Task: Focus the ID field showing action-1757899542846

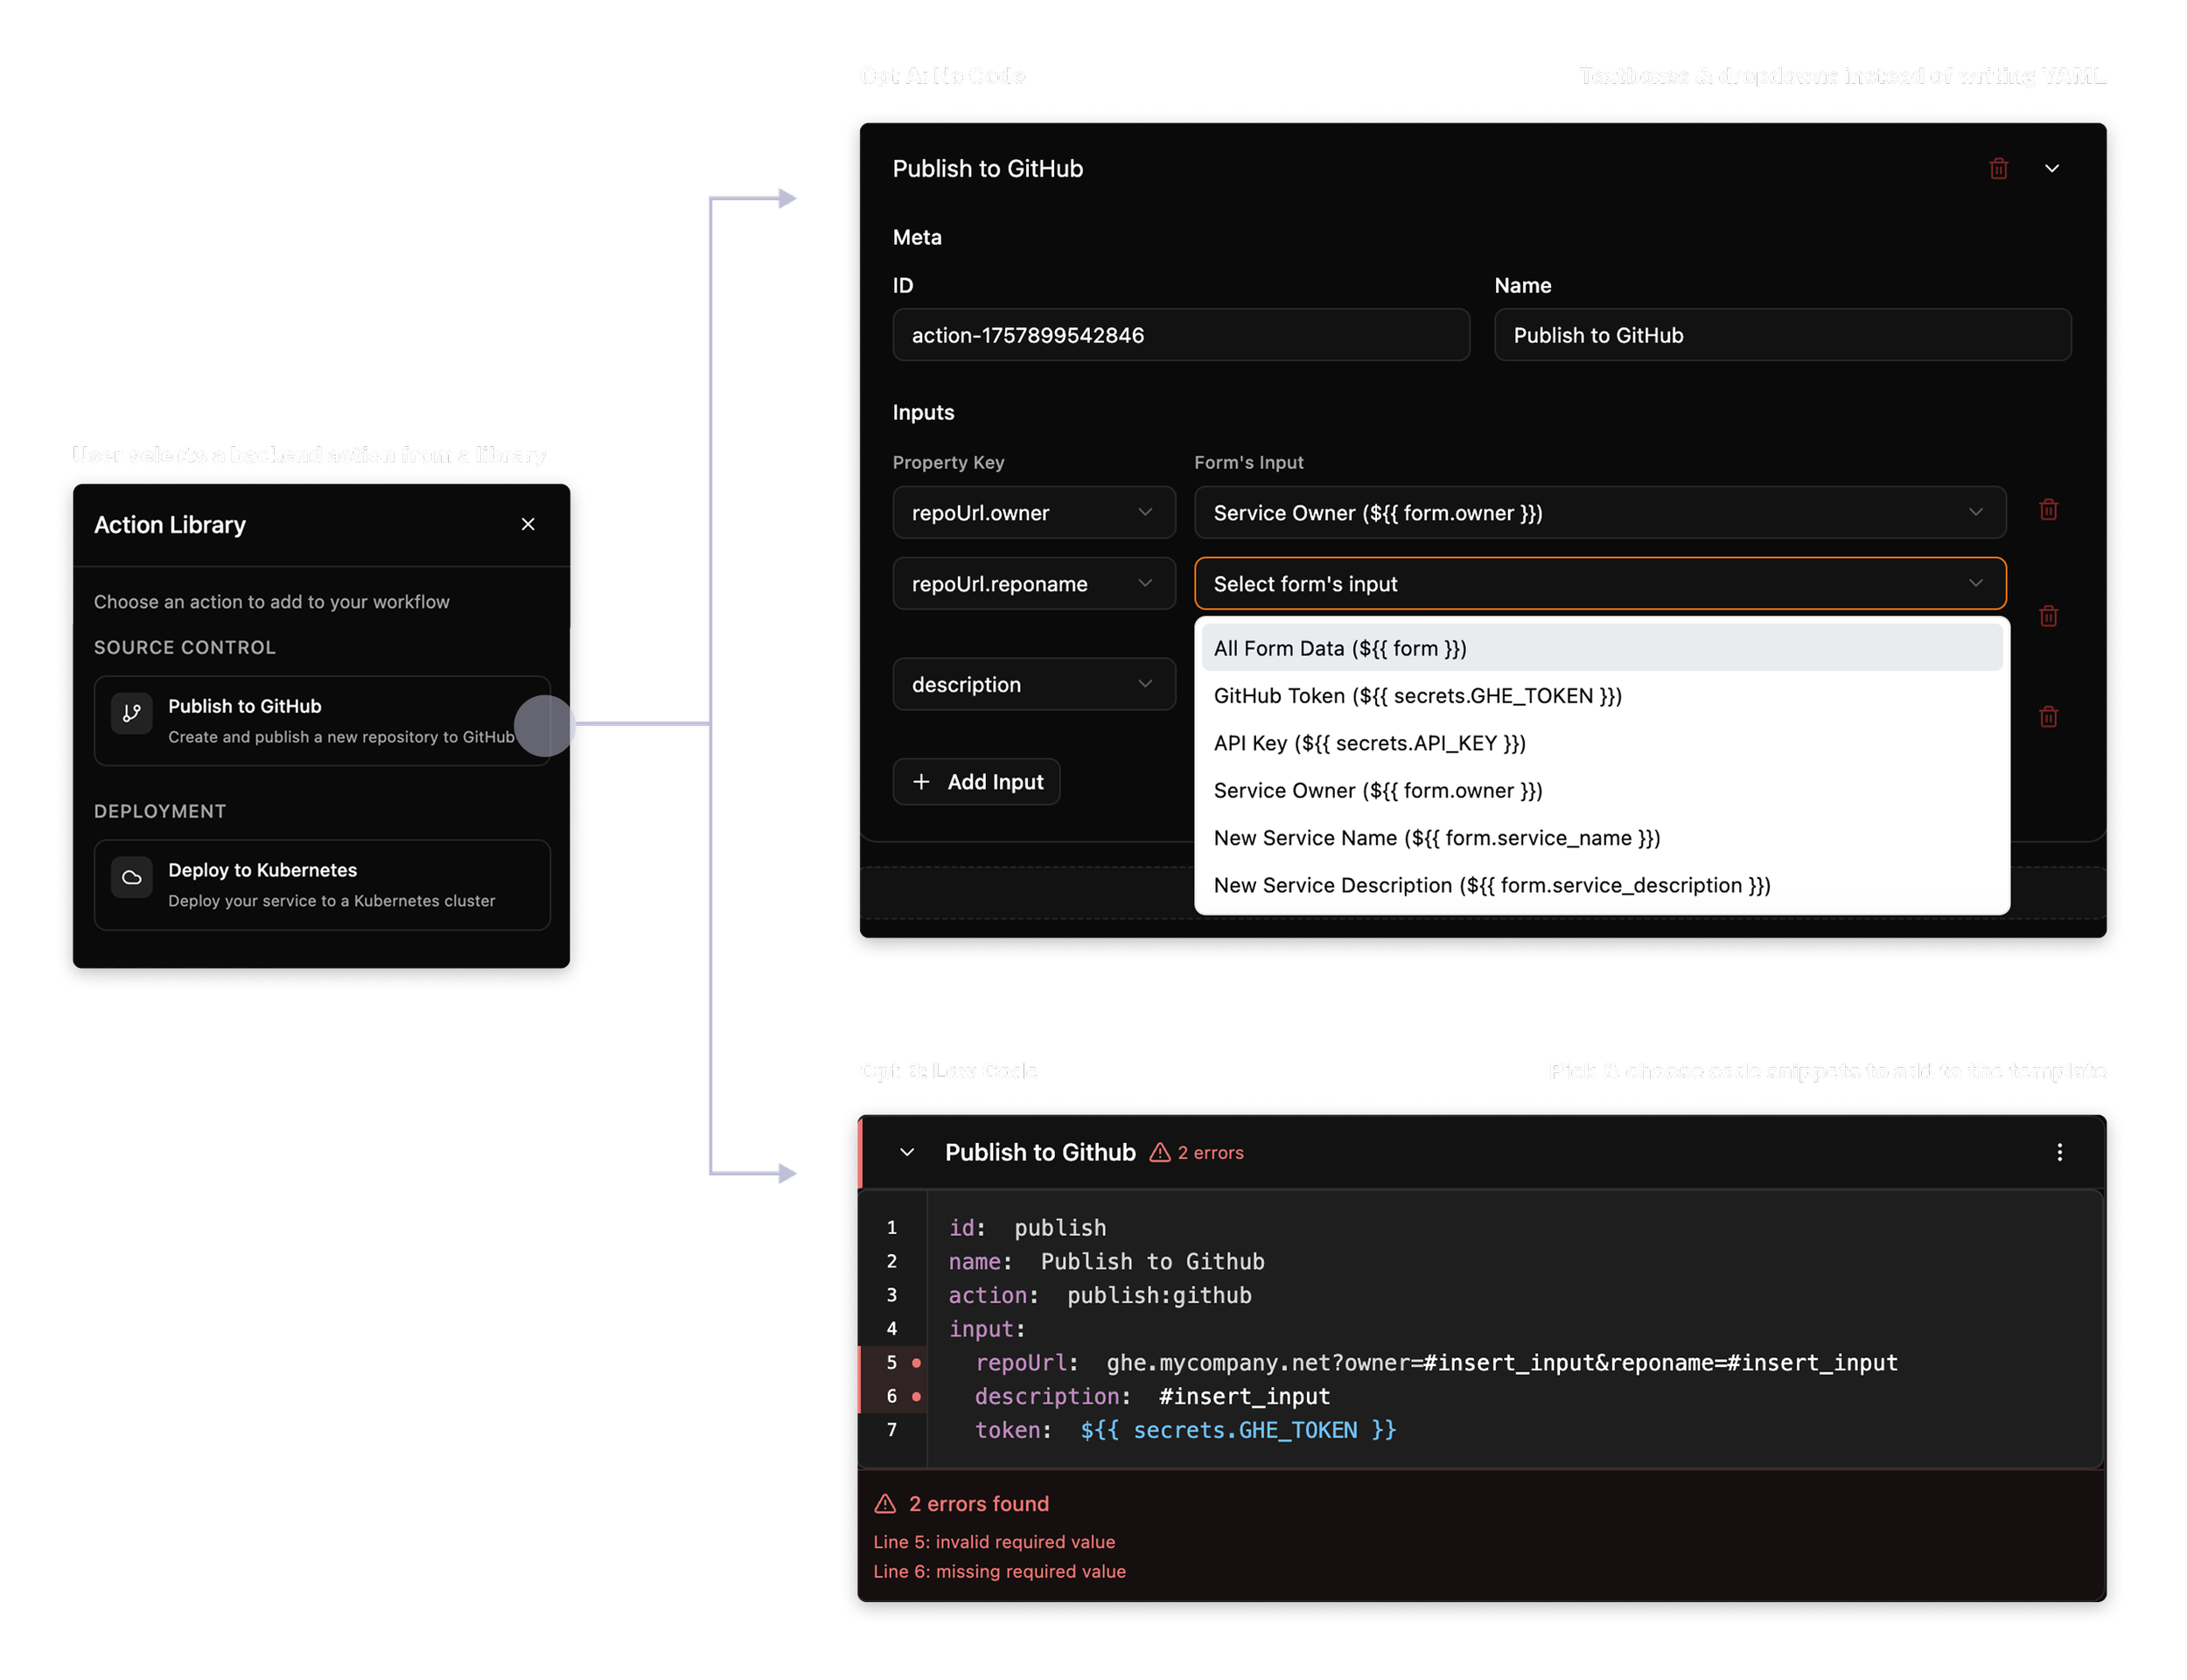Action: 1180,335
